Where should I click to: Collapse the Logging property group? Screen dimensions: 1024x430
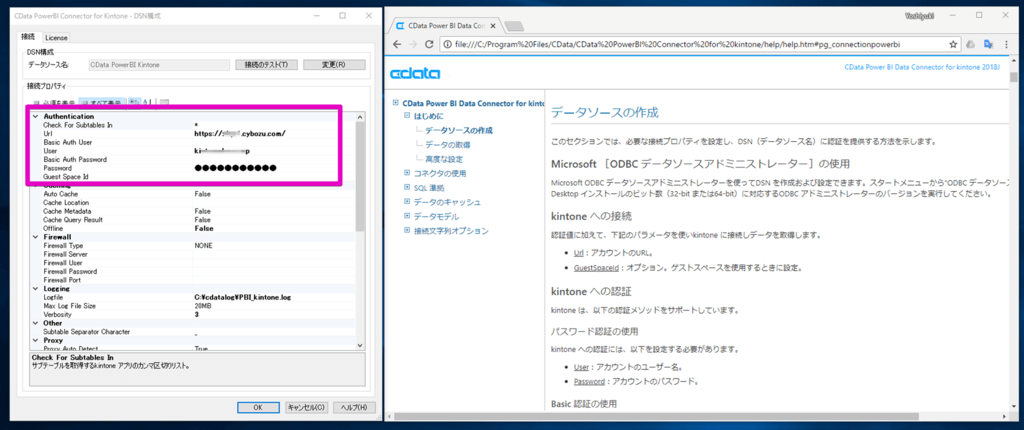tap(35, 288)
